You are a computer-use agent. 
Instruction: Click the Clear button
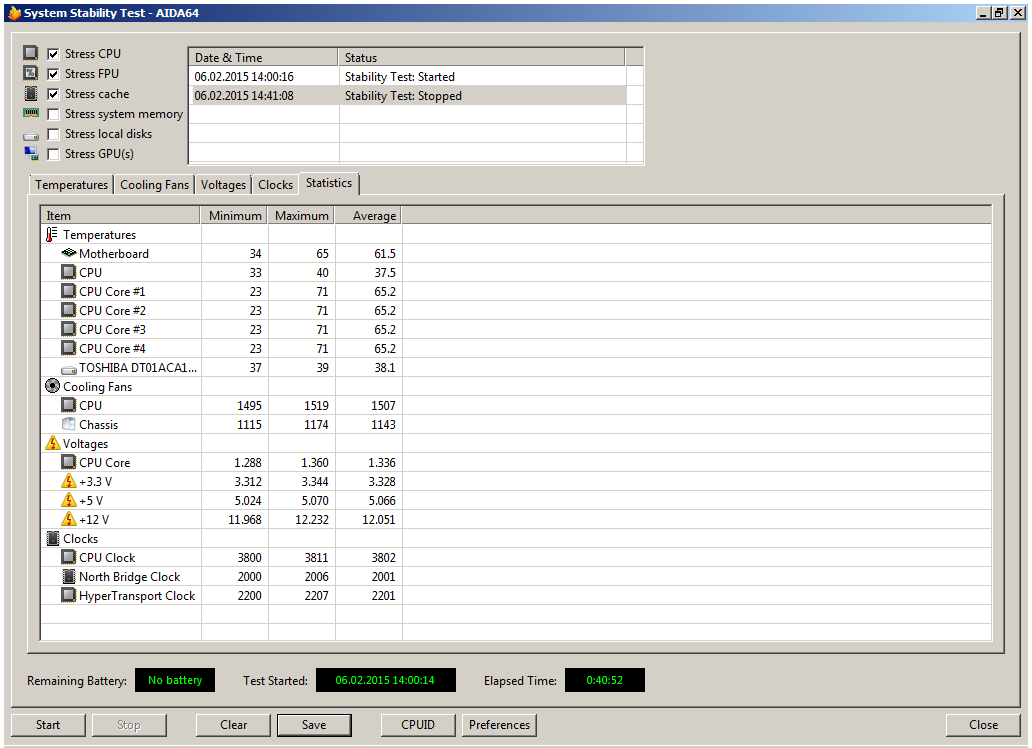coord(233,725)
